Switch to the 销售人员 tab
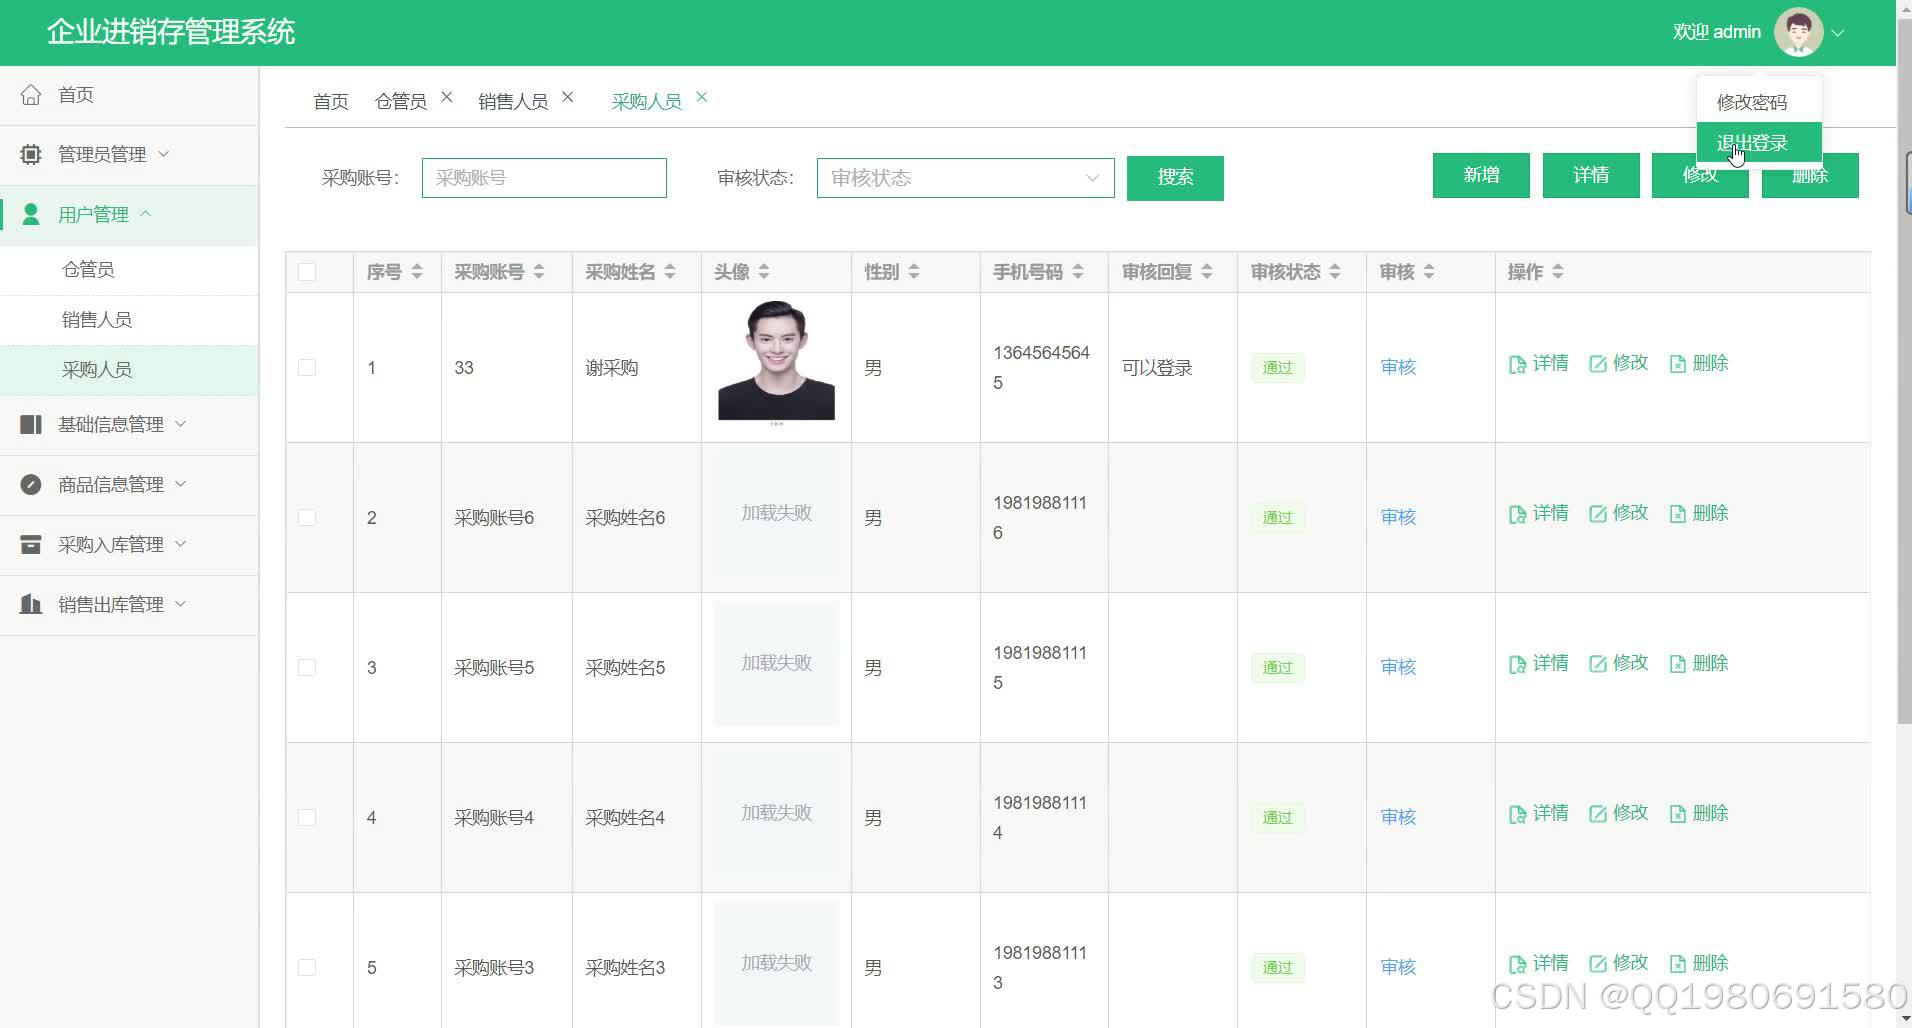Image resolution: width=1912 pixels, height=1028 pixels. 513,99
